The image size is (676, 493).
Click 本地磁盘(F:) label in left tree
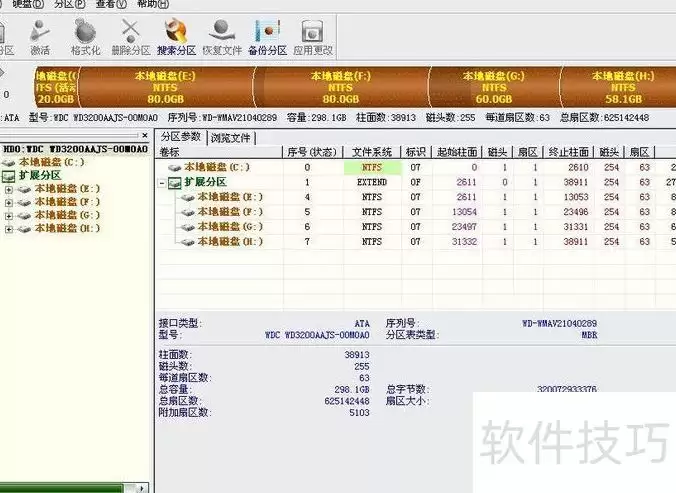click(x=67, y=202)
